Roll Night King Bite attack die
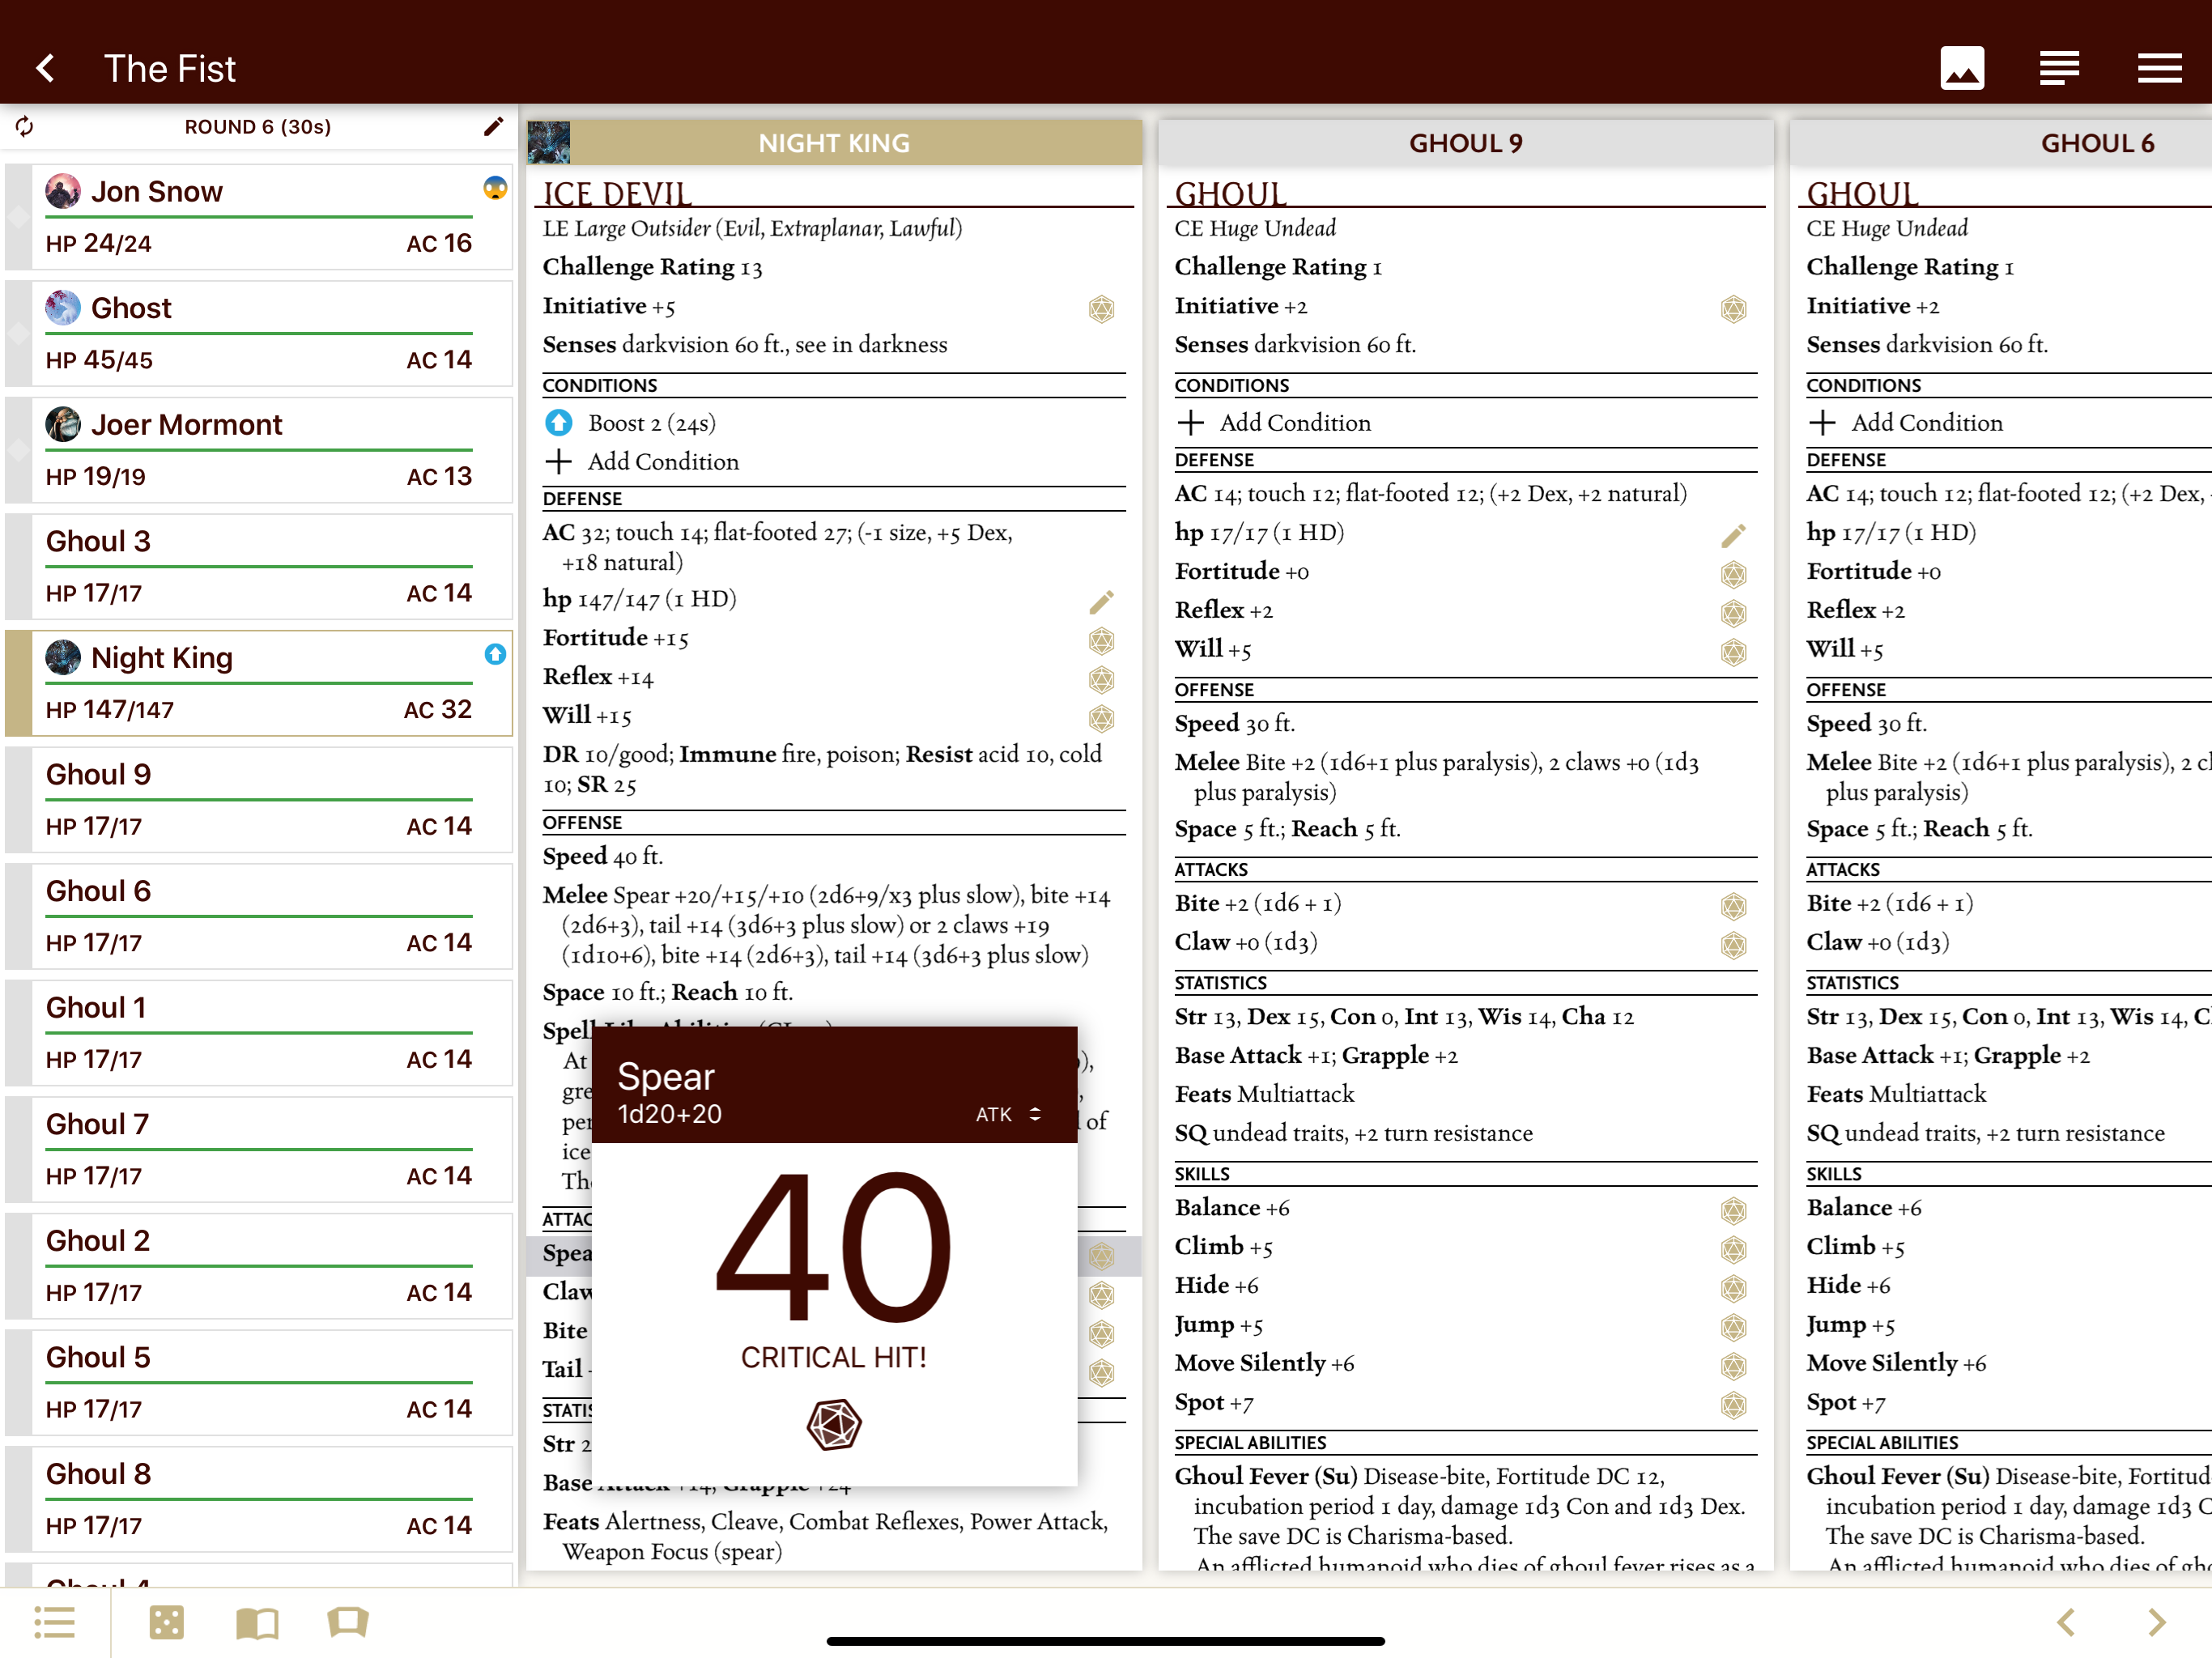 point(1101,1334)
